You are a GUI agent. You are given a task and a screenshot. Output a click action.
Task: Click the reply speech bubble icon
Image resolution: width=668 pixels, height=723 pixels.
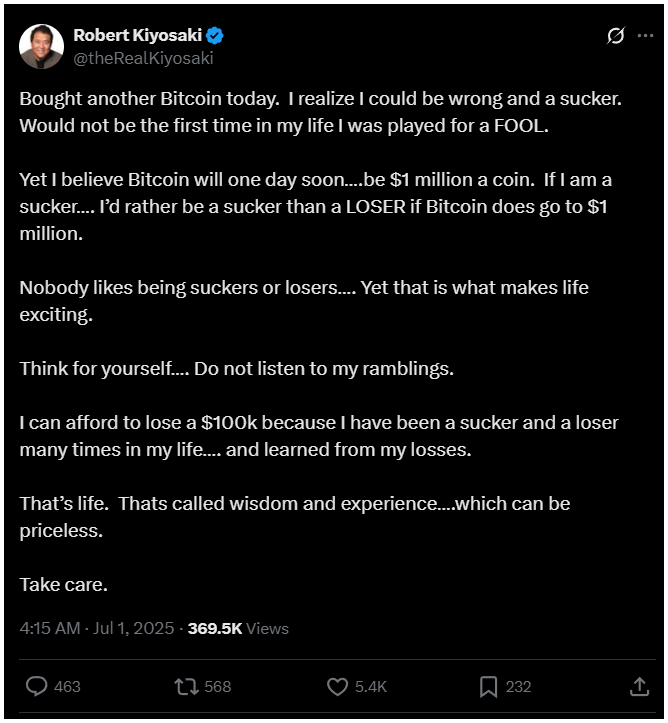tap(36, 686)
